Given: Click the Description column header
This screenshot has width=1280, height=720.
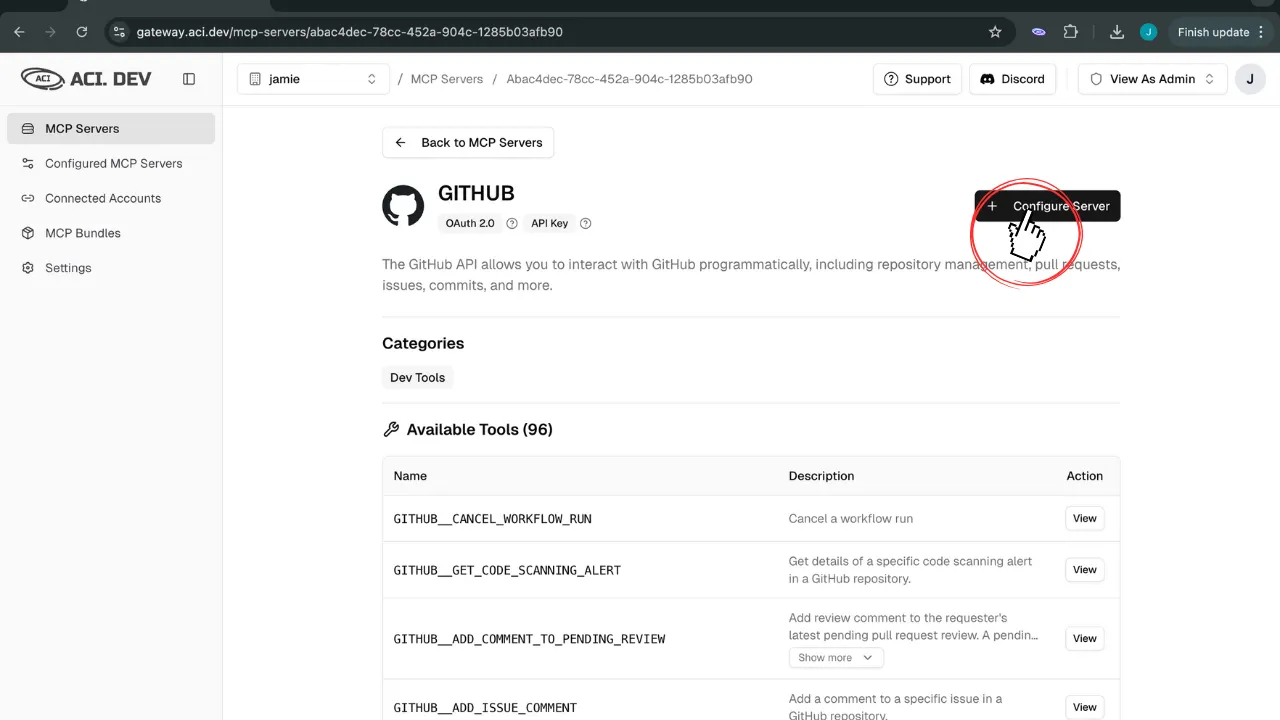Looking at the screenshot, I should click(821, 476).
